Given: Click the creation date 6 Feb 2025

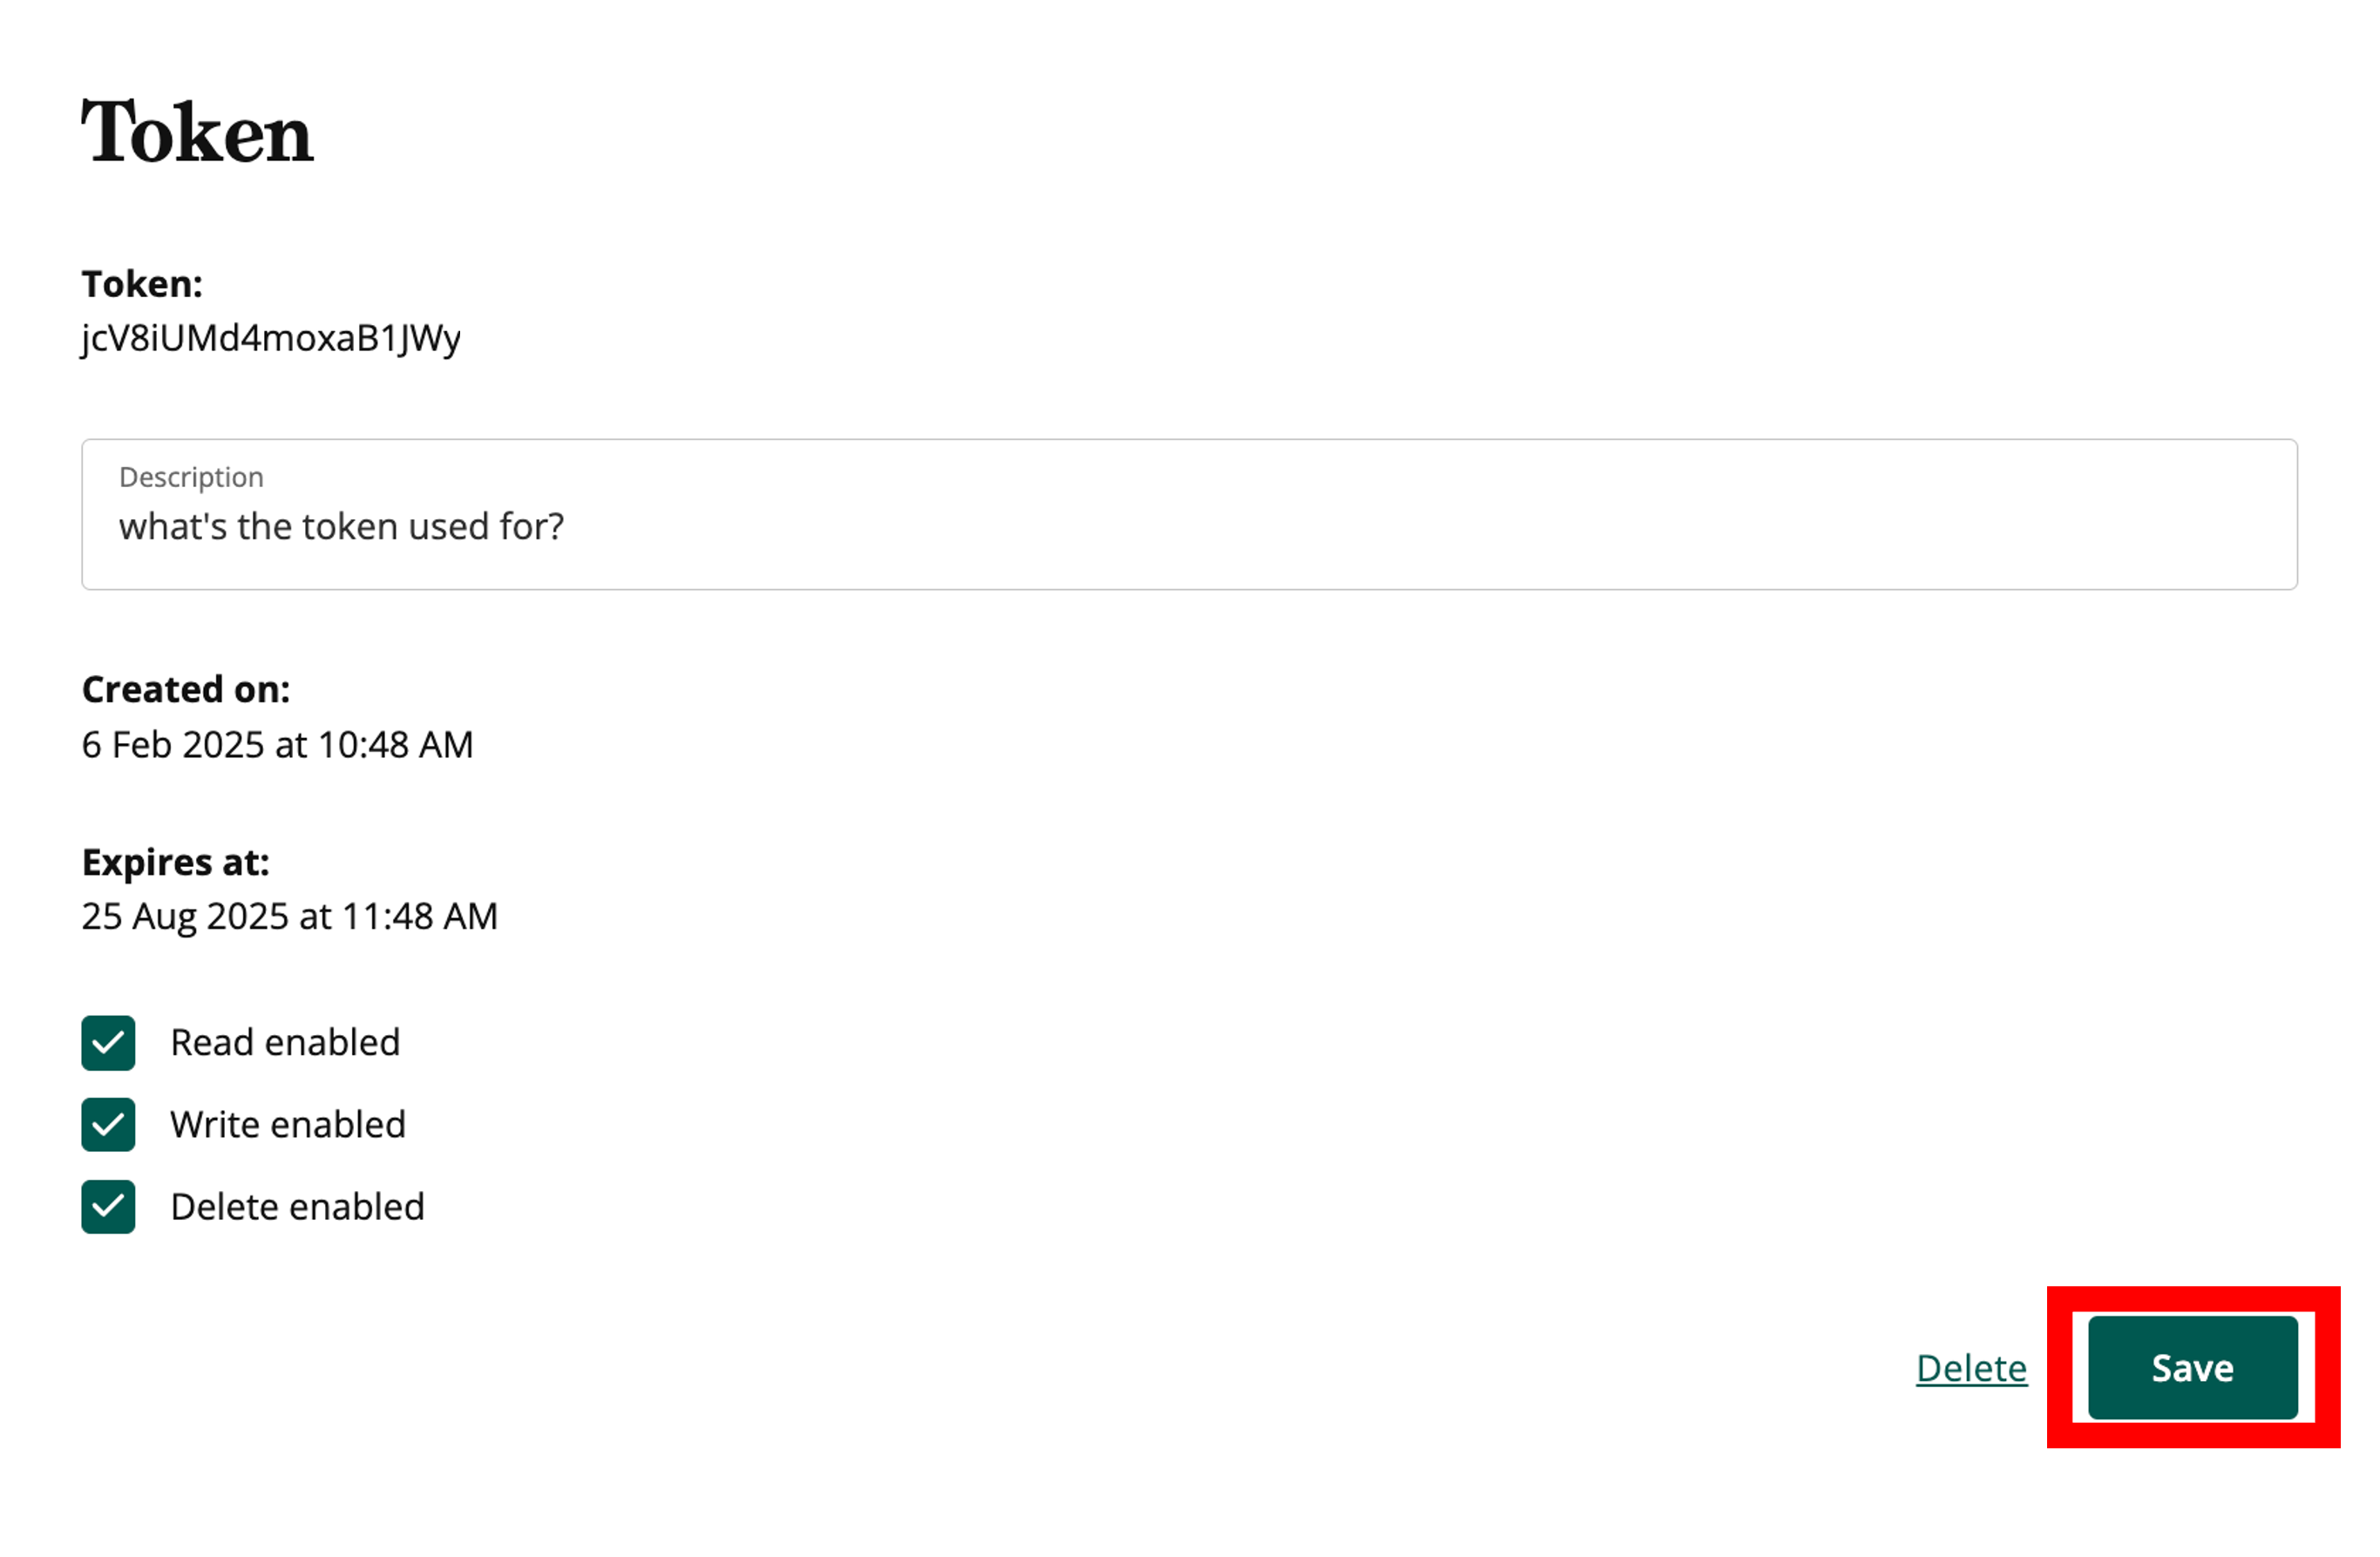Looking at the screenshot, I should [277, 744].
